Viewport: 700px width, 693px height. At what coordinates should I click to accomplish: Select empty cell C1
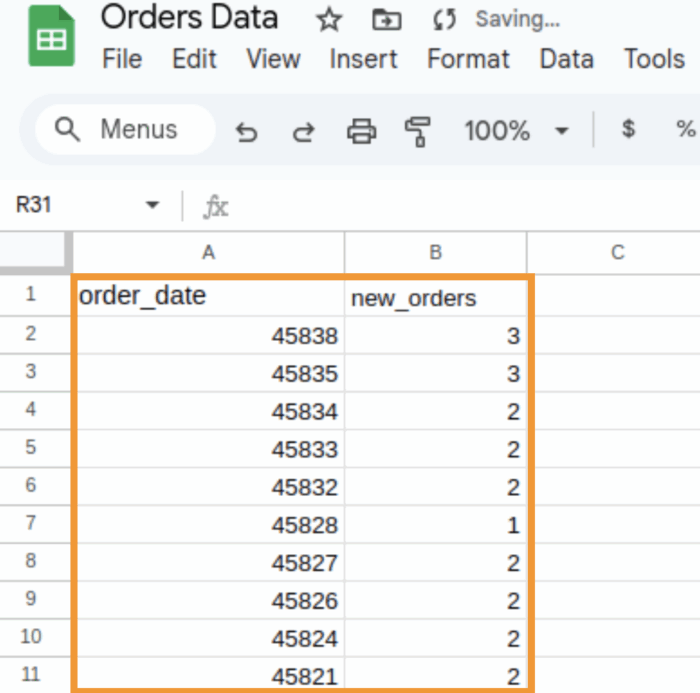coord(617,296)
